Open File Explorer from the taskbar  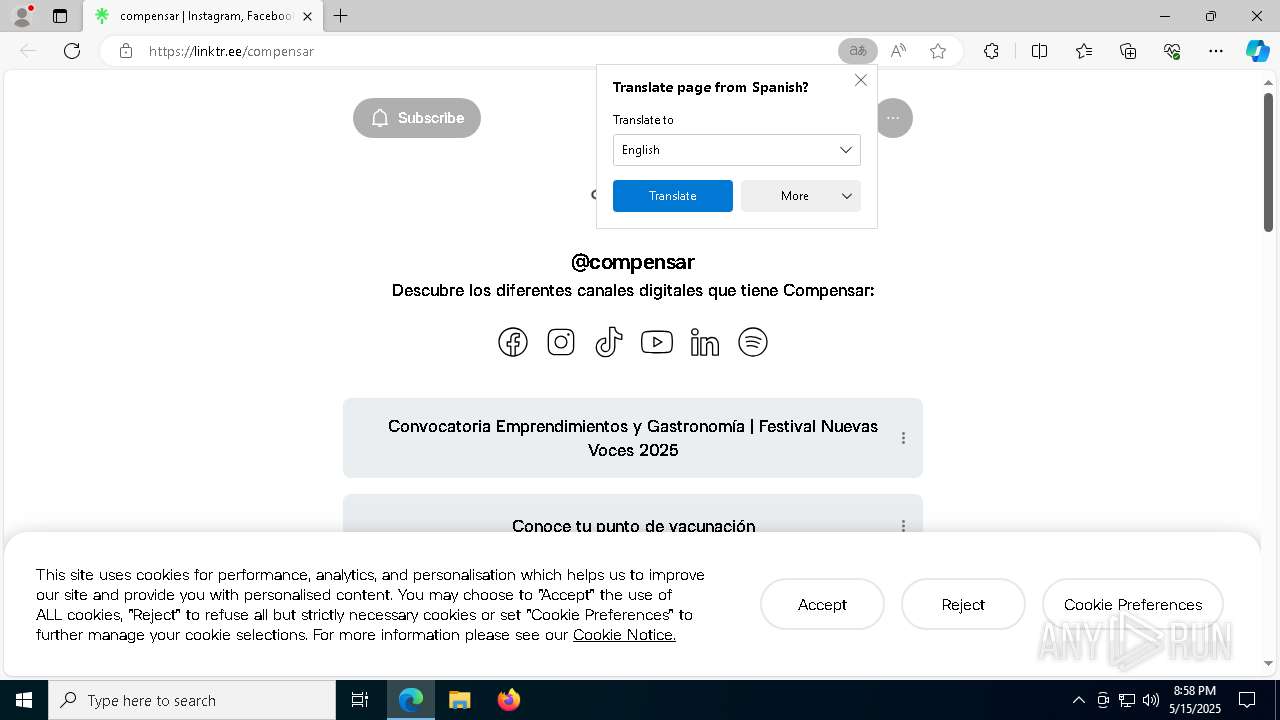point(459,700)
